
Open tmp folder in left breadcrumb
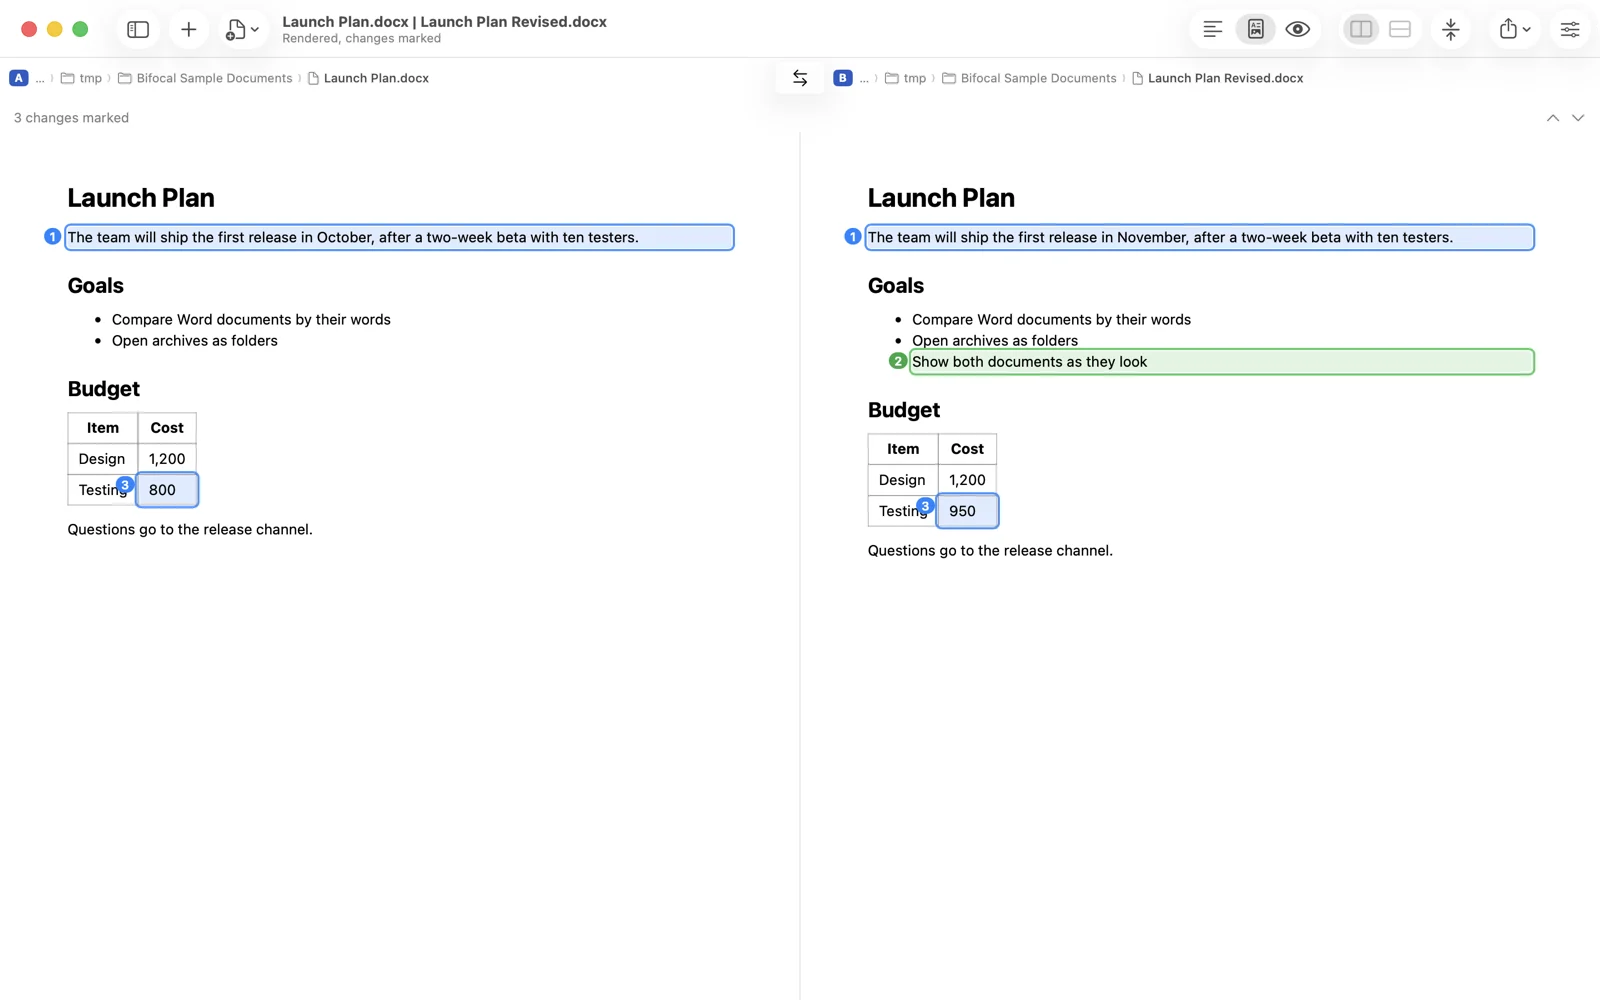click(81, 78)
